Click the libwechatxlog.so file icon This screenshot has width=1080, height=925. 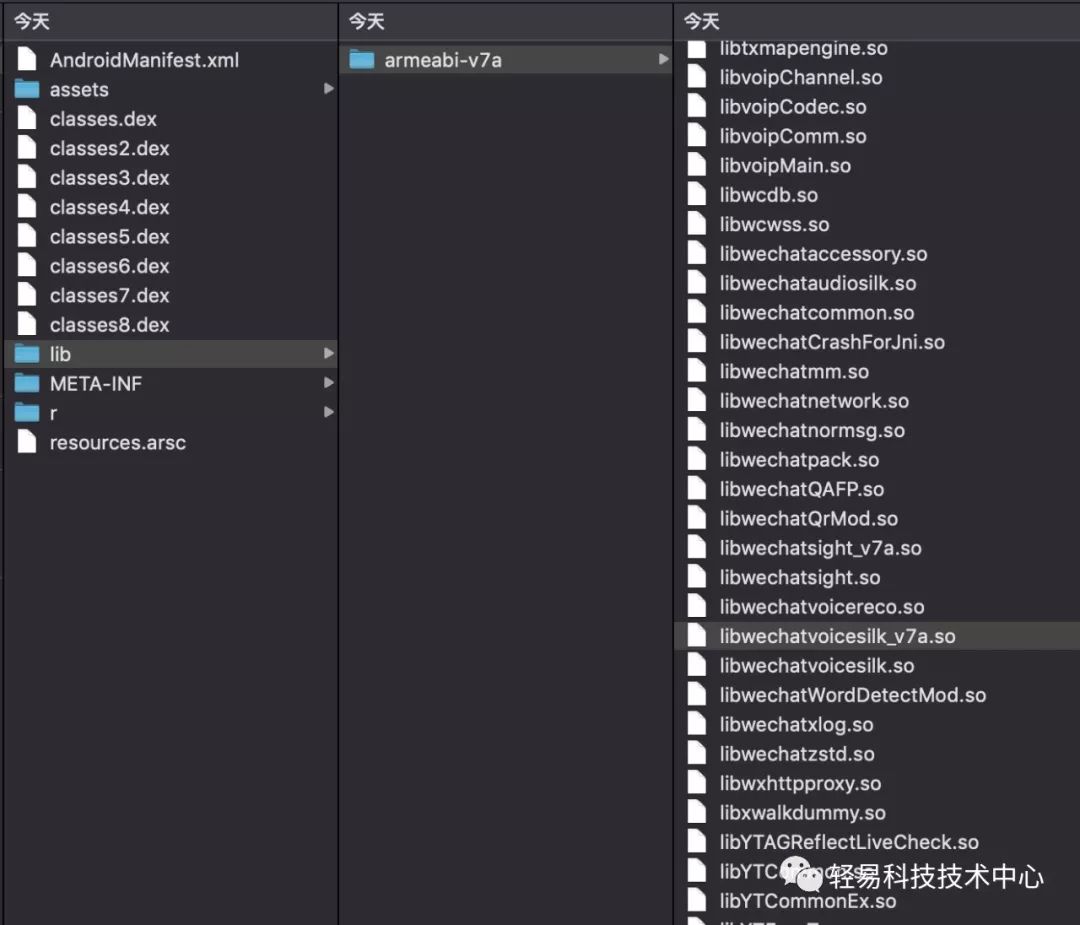(697, 724)
